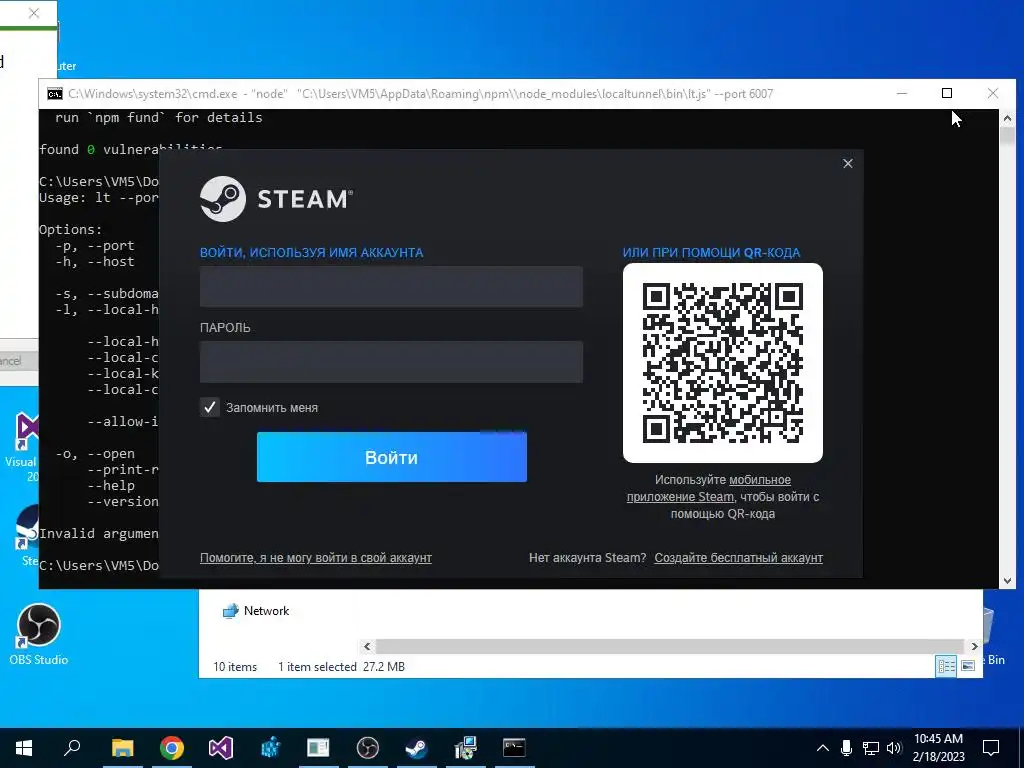Switch to Steam on the taskbar
Viewport: 1024px width, 768px height.
[416, 748]
